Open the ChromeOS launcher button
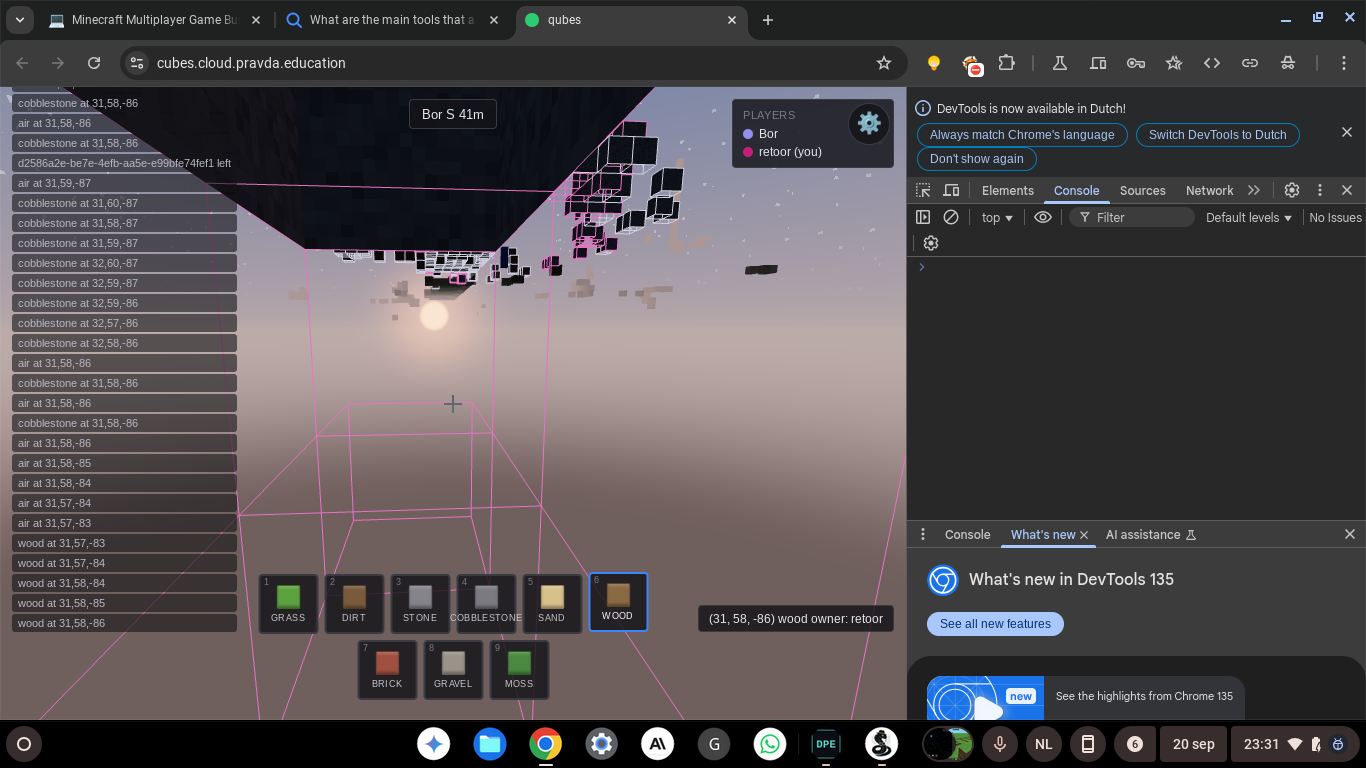This screenshot has height=768, width=1366. [24, 744]
